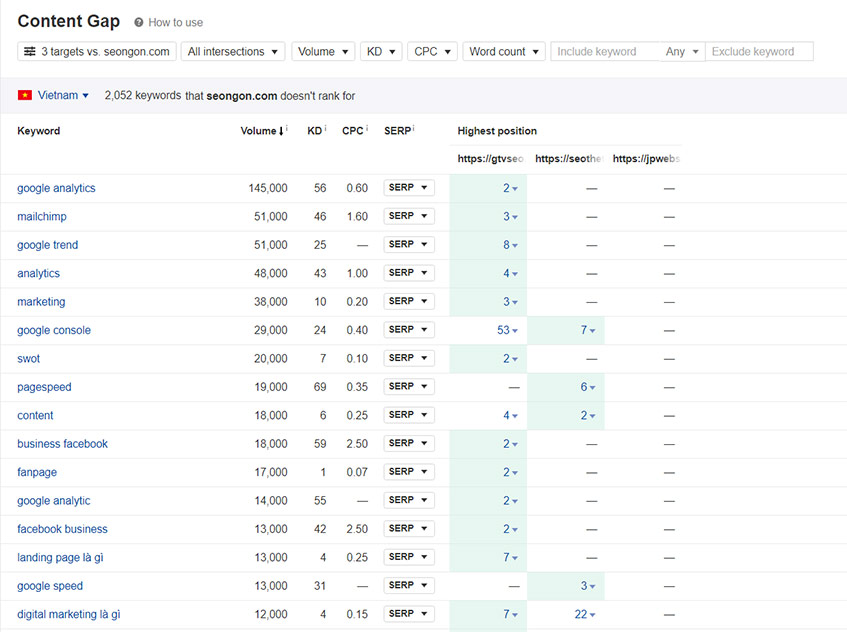847x632 pixels.
Task: Click CPC column info icon
Action: click(x=367, y=129)
